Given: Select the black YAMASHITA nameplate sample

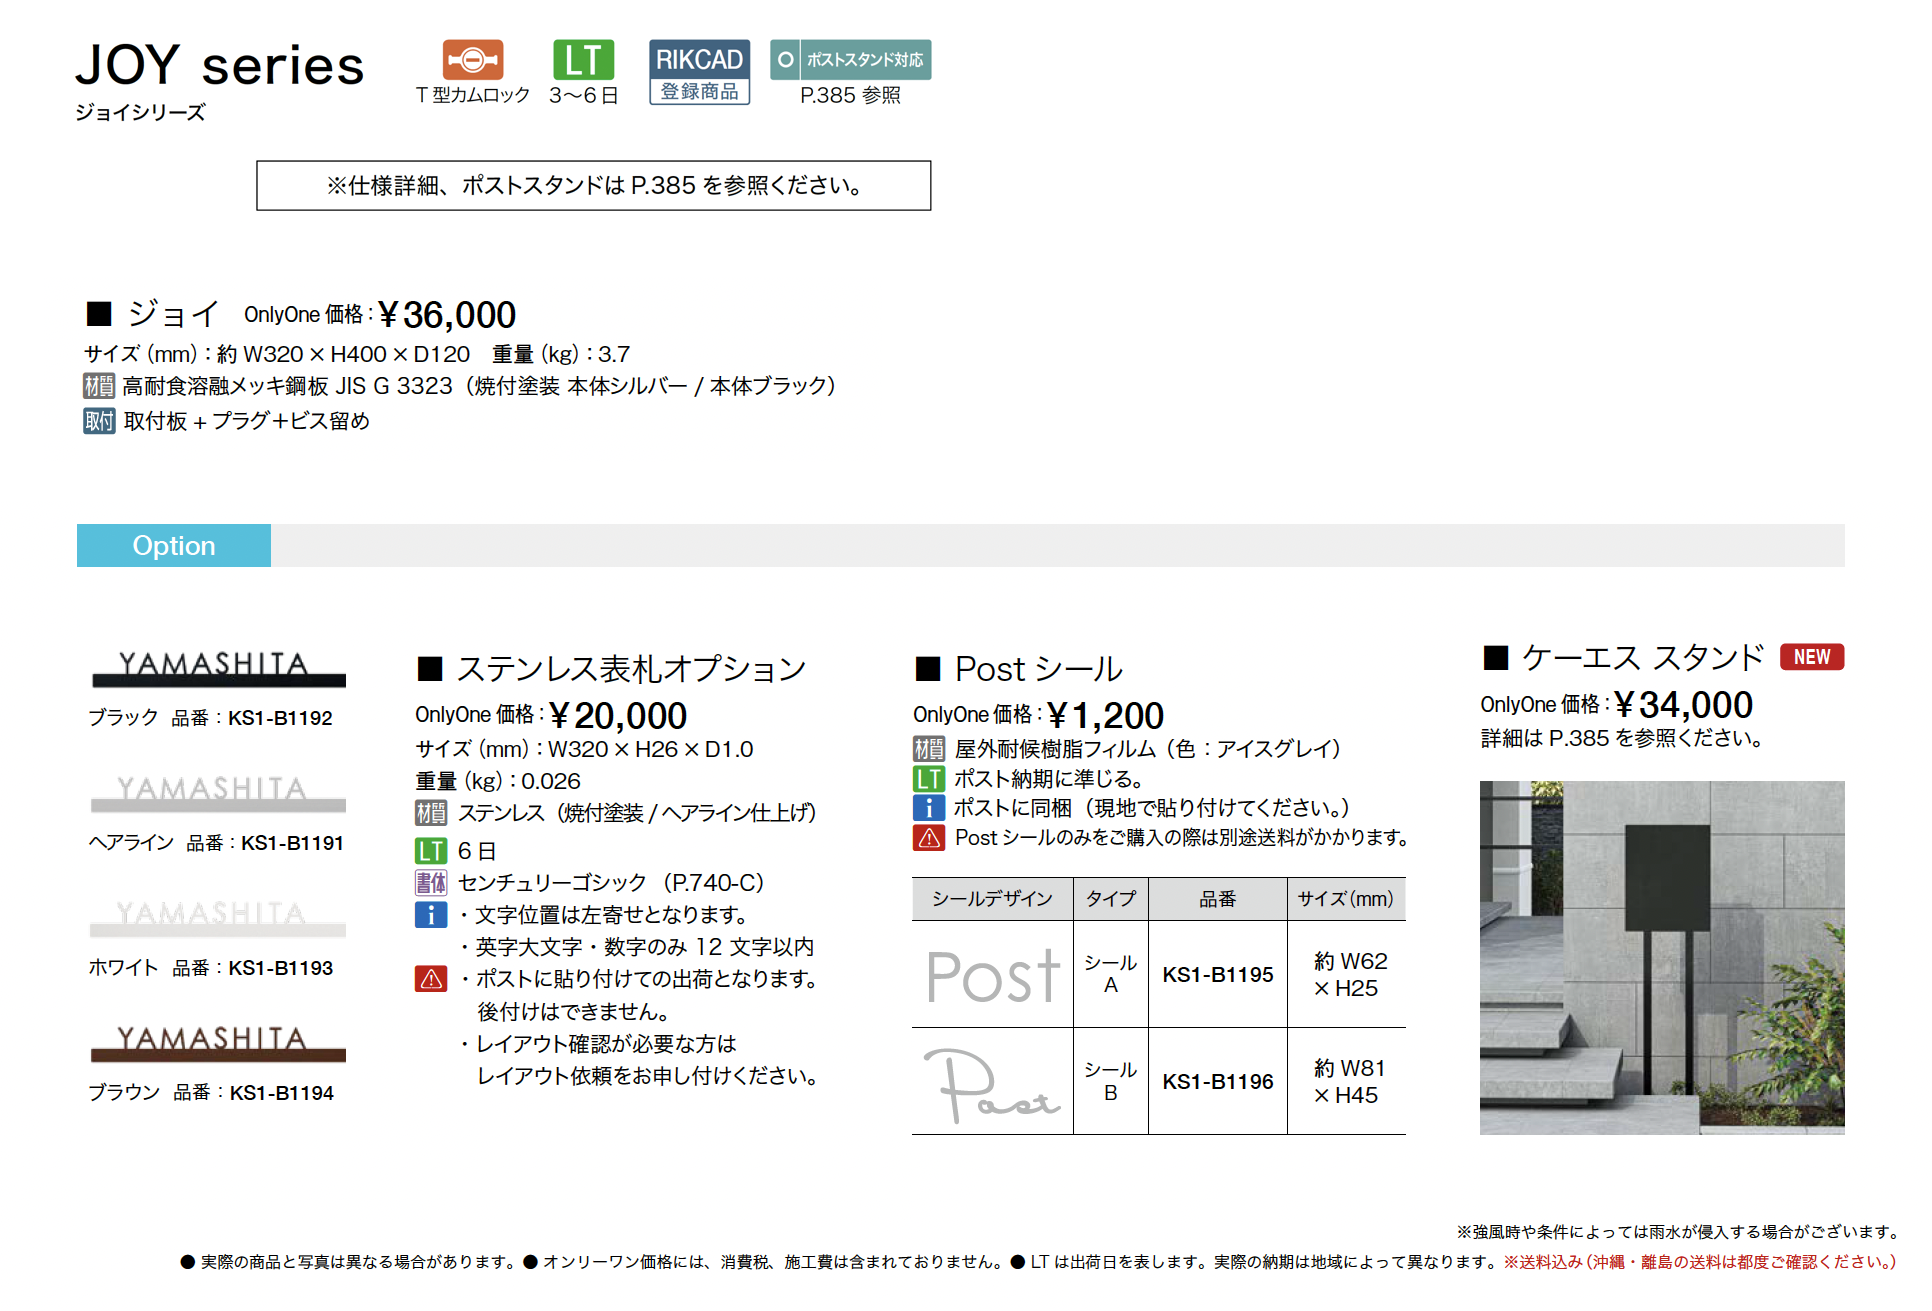Looking at the screenshot, I should [218, 669].
